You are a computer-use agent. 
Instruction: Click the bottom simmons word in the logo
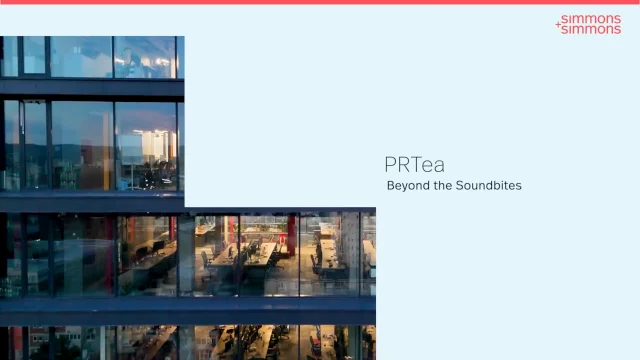[x=591, y=29]
